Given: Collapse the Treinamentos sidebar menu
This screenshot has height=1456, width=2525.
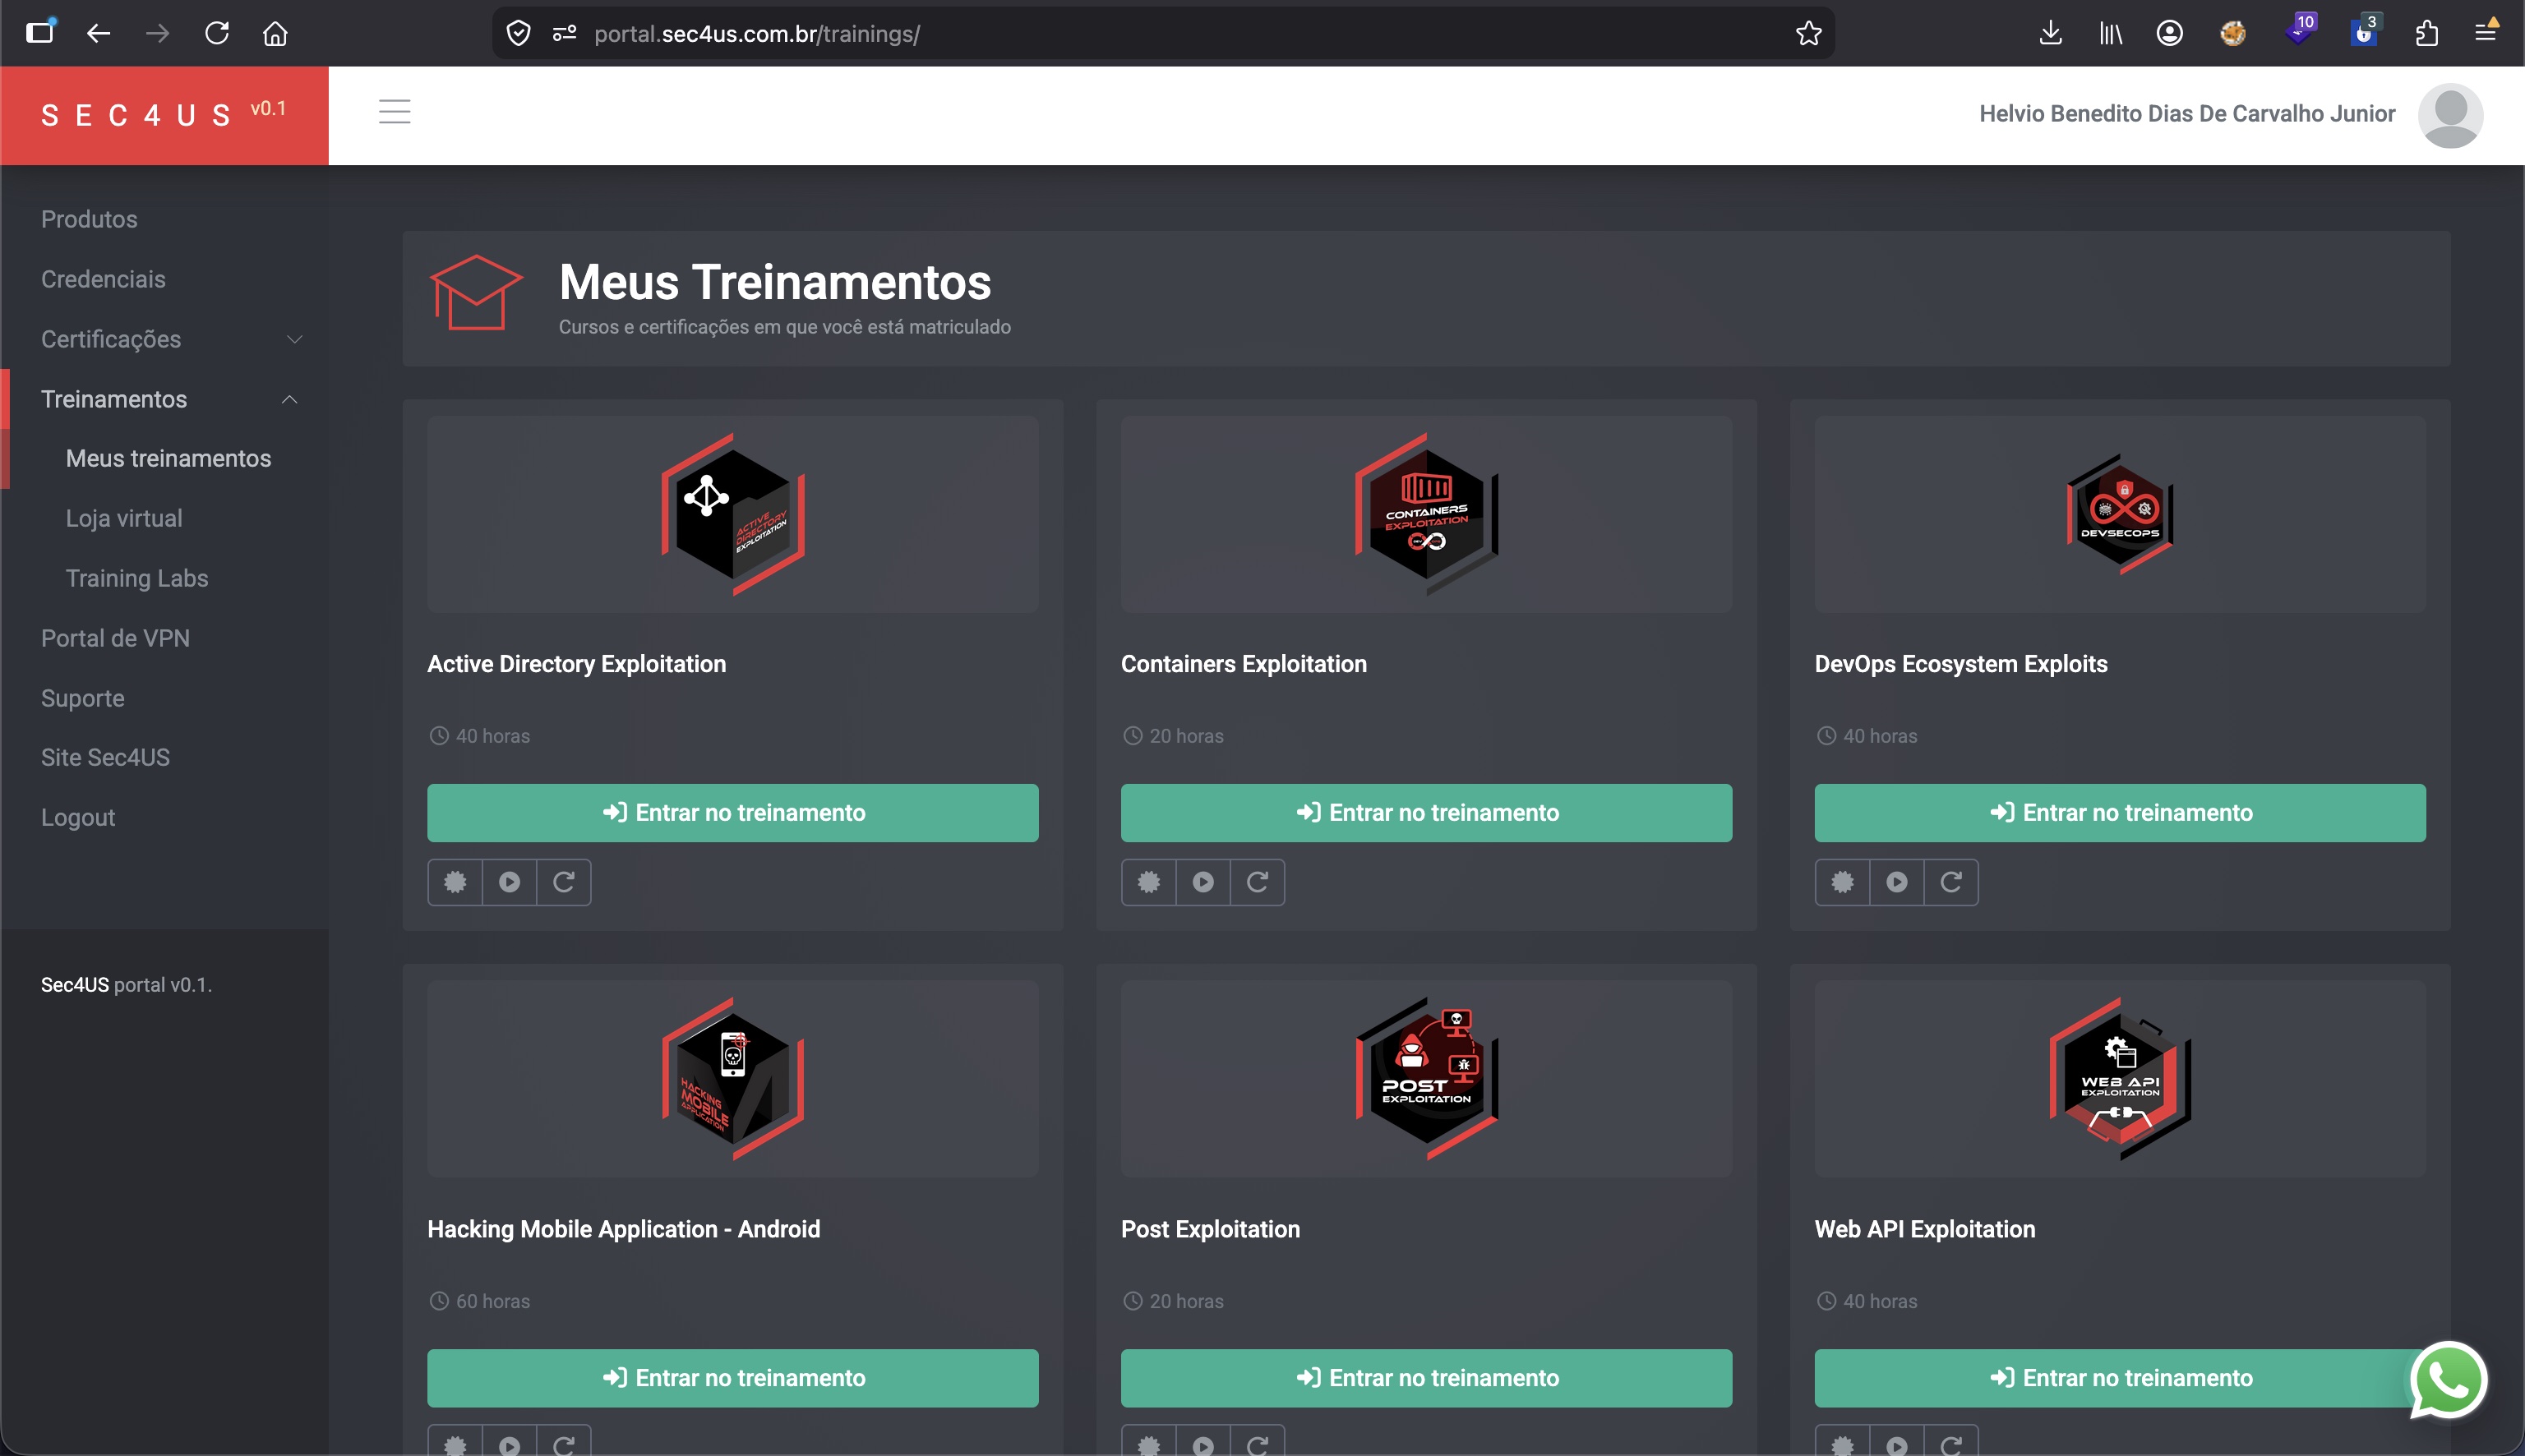Looking at the screenshot, I should click(165, 399).
